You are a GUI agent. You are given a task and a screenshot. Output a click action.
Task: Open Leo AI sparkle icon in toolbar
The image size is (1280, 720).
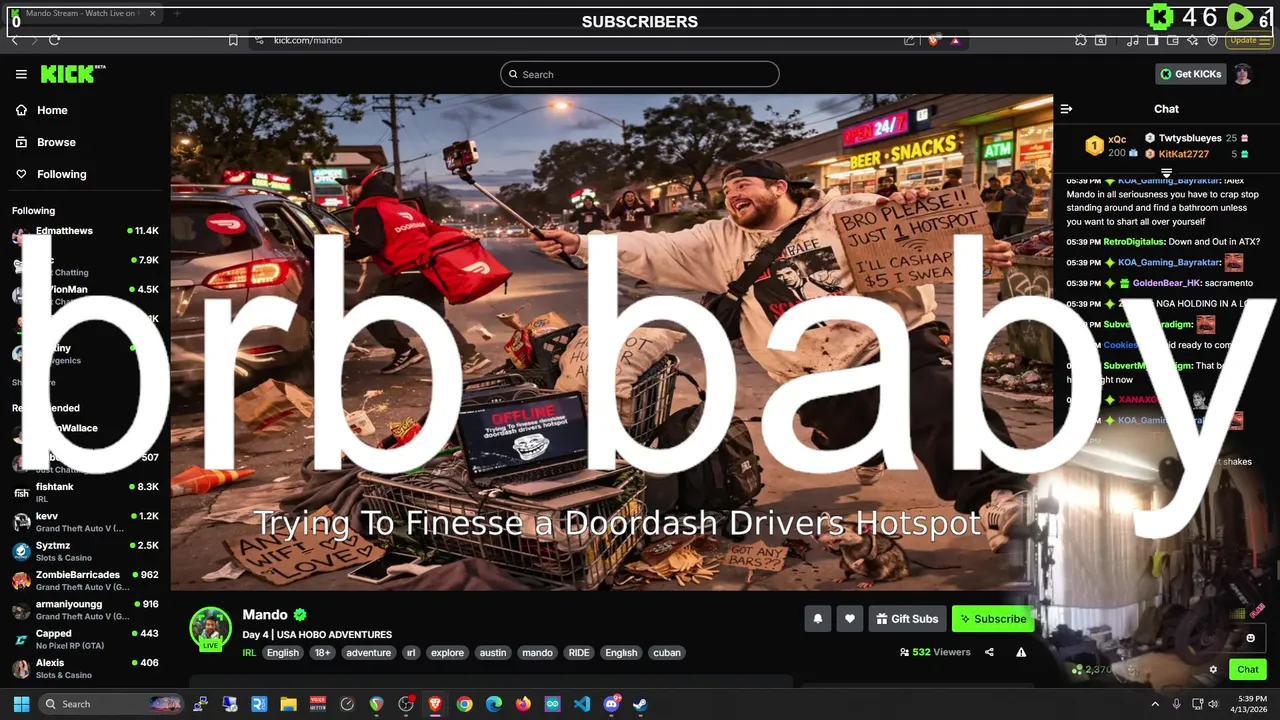[1192, 40]
